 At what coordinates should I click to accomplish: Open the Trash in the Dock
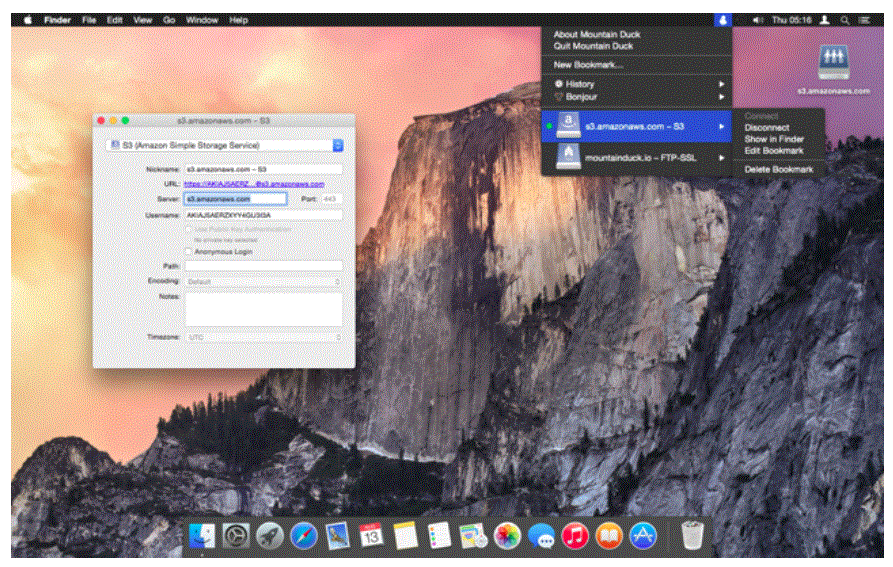(x=692, y=535)
